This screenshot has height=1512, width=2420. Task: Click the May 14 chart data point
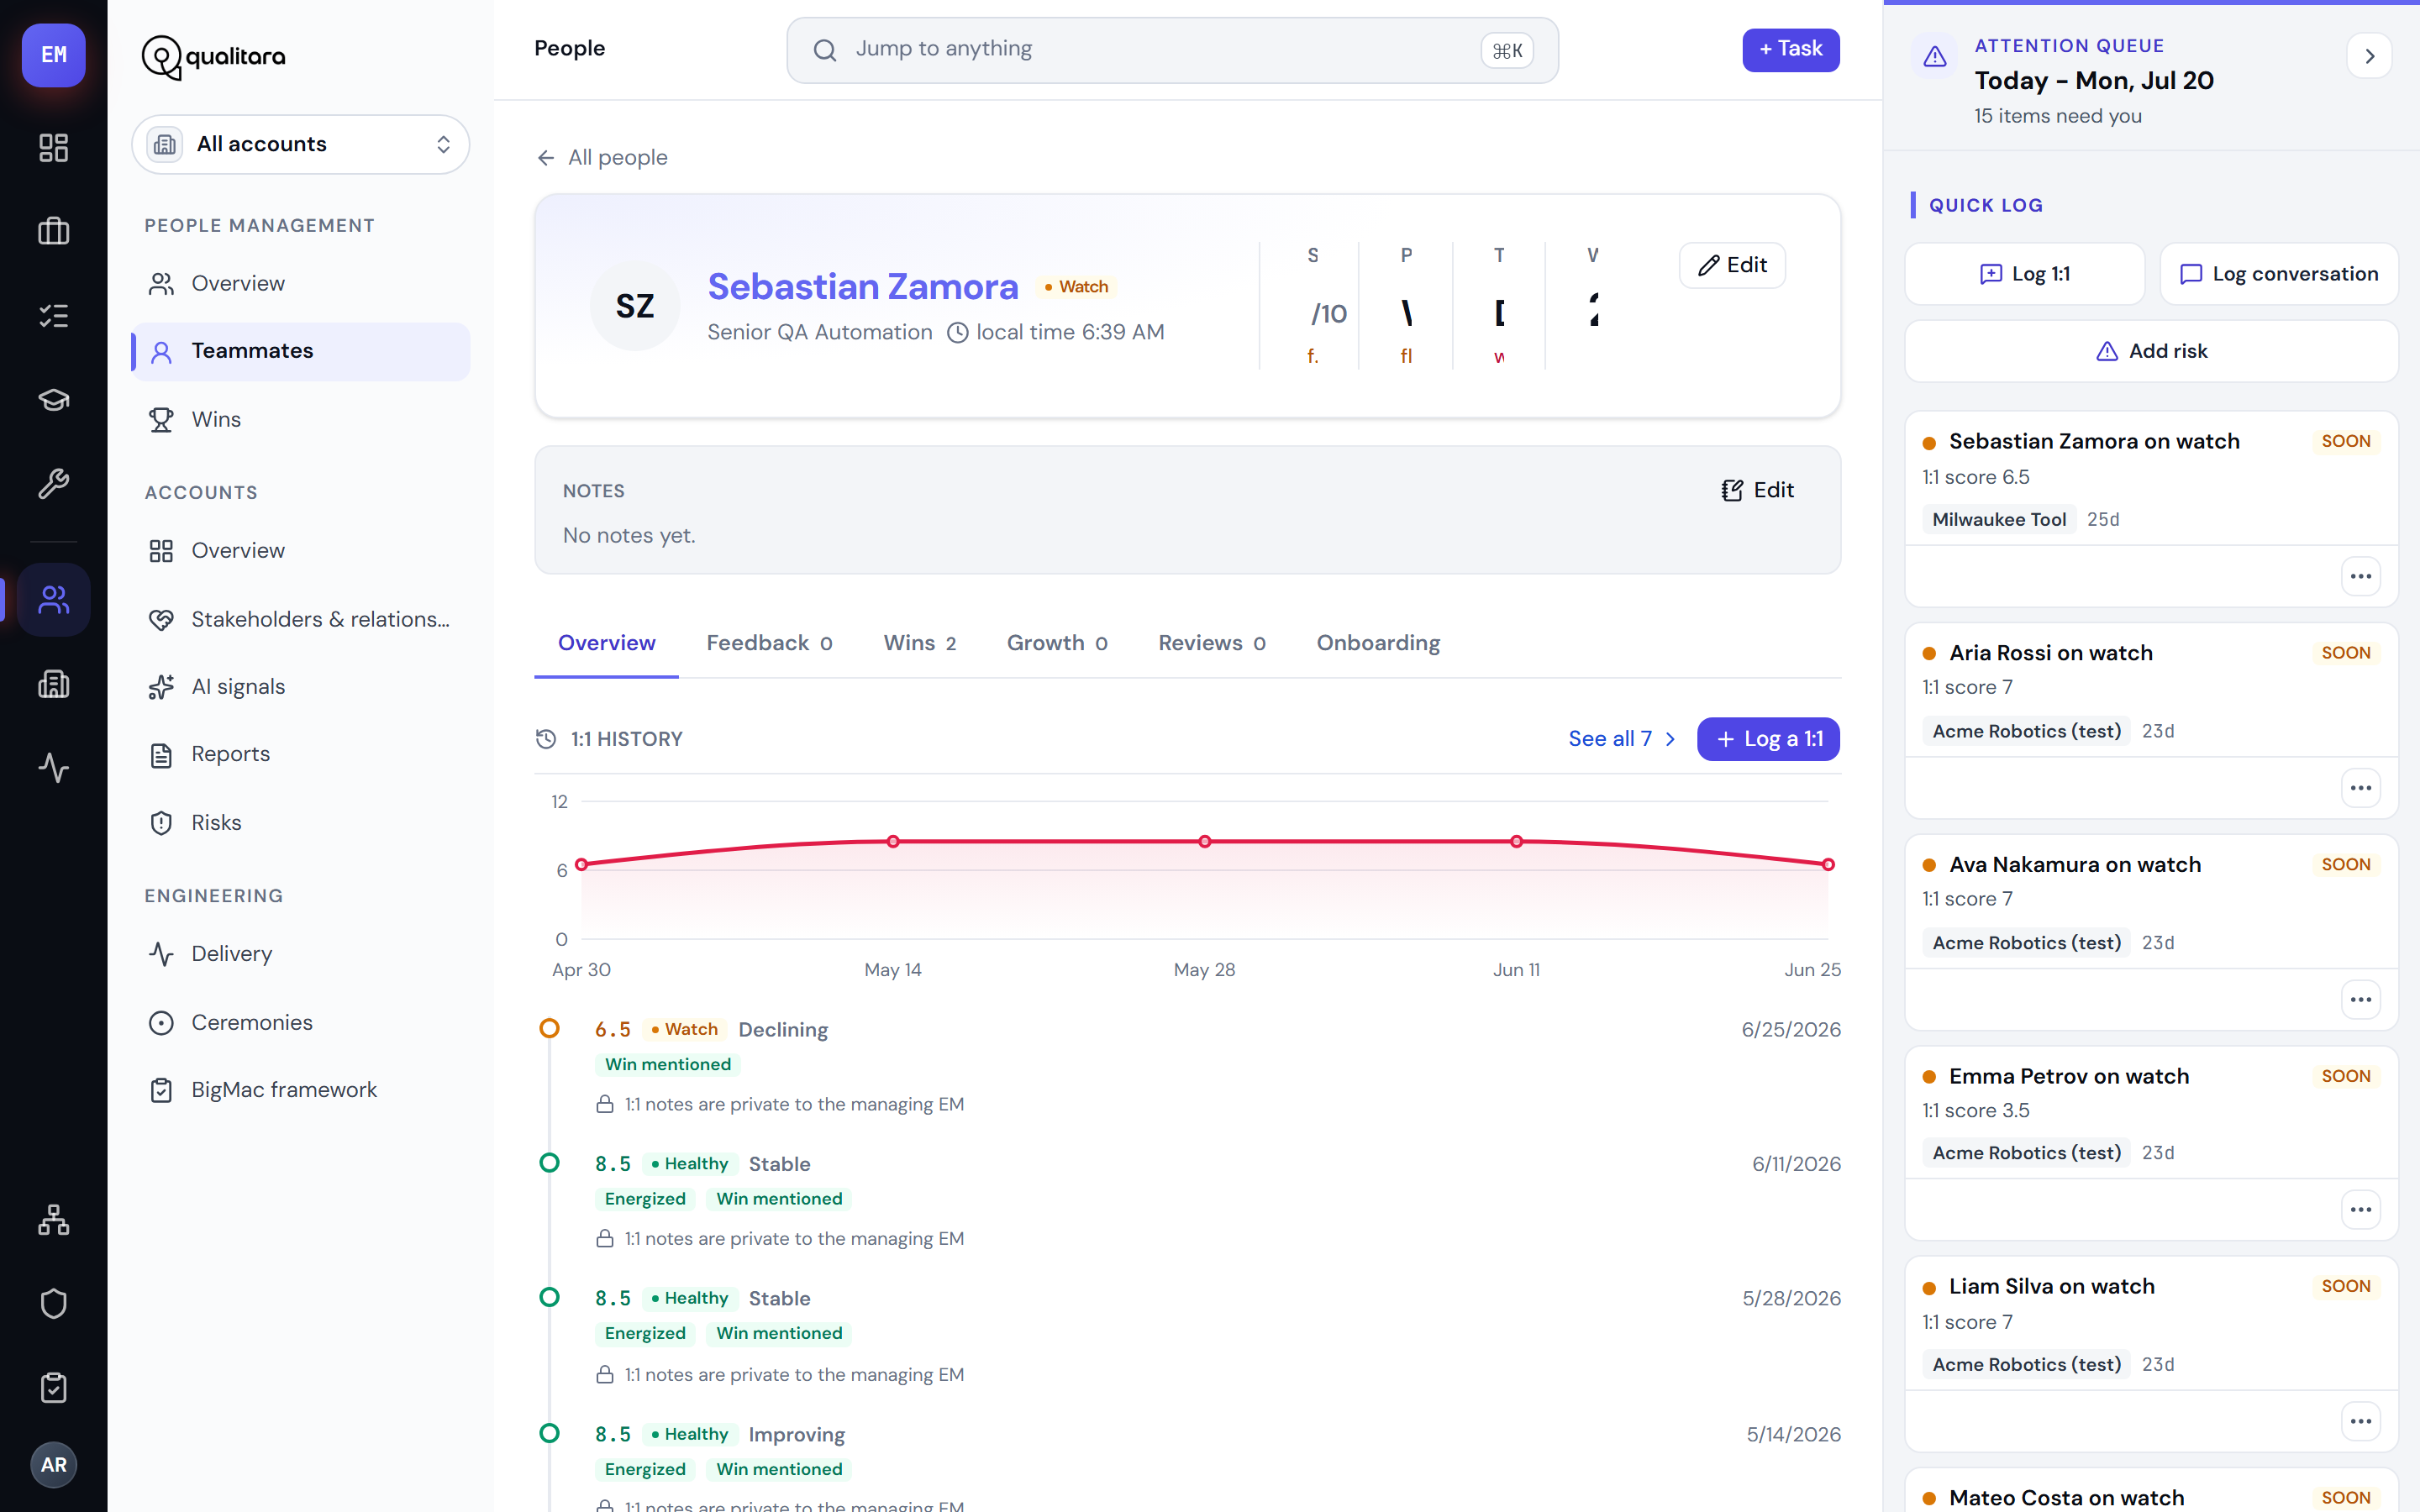click(x=893, y=841)
